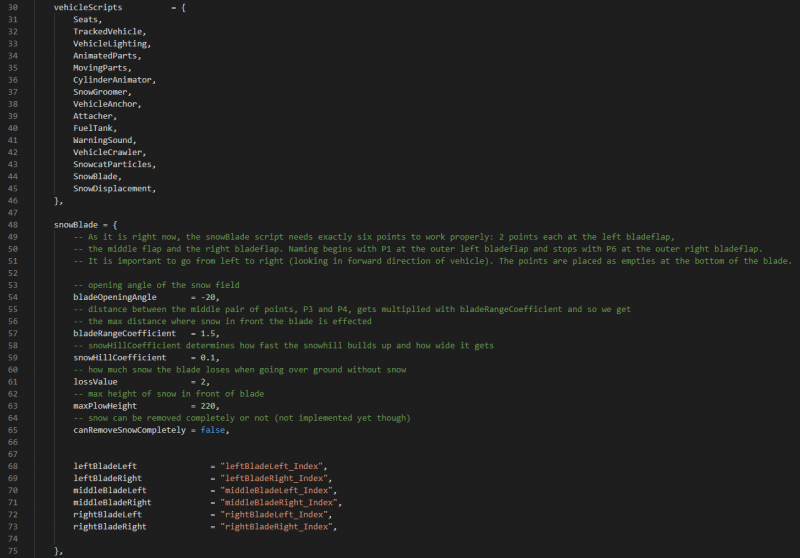Click the maxPlowHeight value 220

(x=208, y=406)
